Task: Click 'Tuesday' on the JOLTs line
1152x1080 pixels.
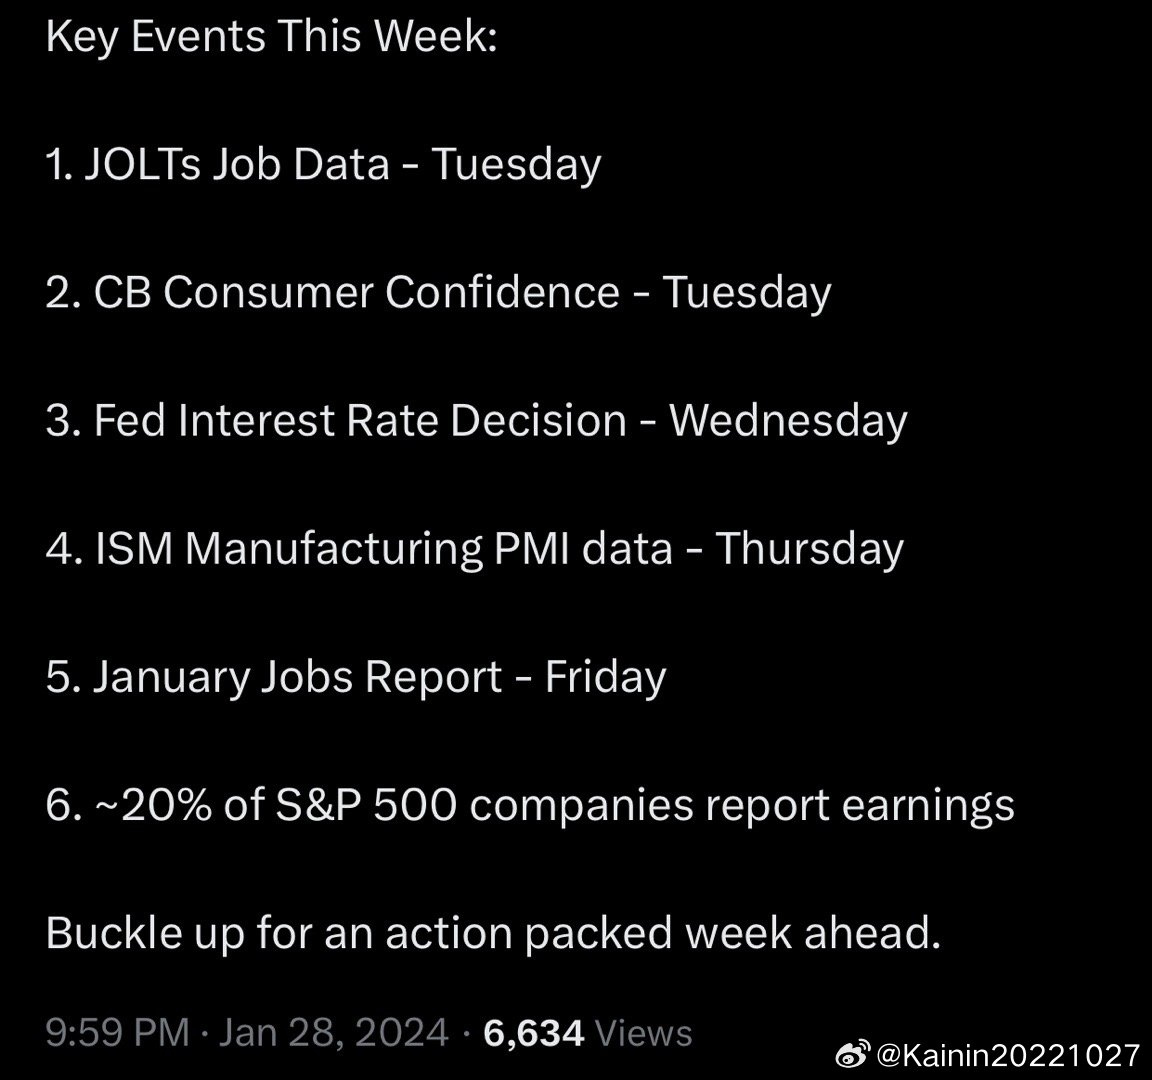Action: tap(516, 165)
